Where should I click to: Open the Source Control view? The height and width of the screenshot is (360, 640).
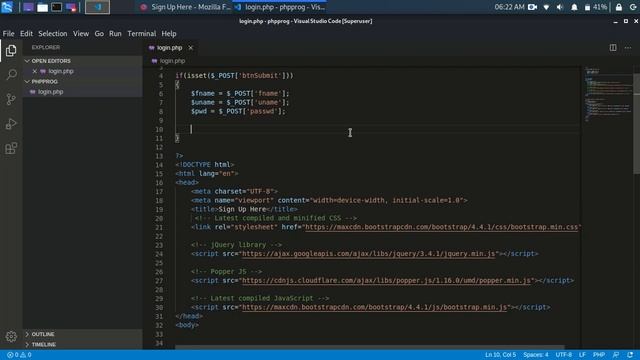(x=11, y=99)
